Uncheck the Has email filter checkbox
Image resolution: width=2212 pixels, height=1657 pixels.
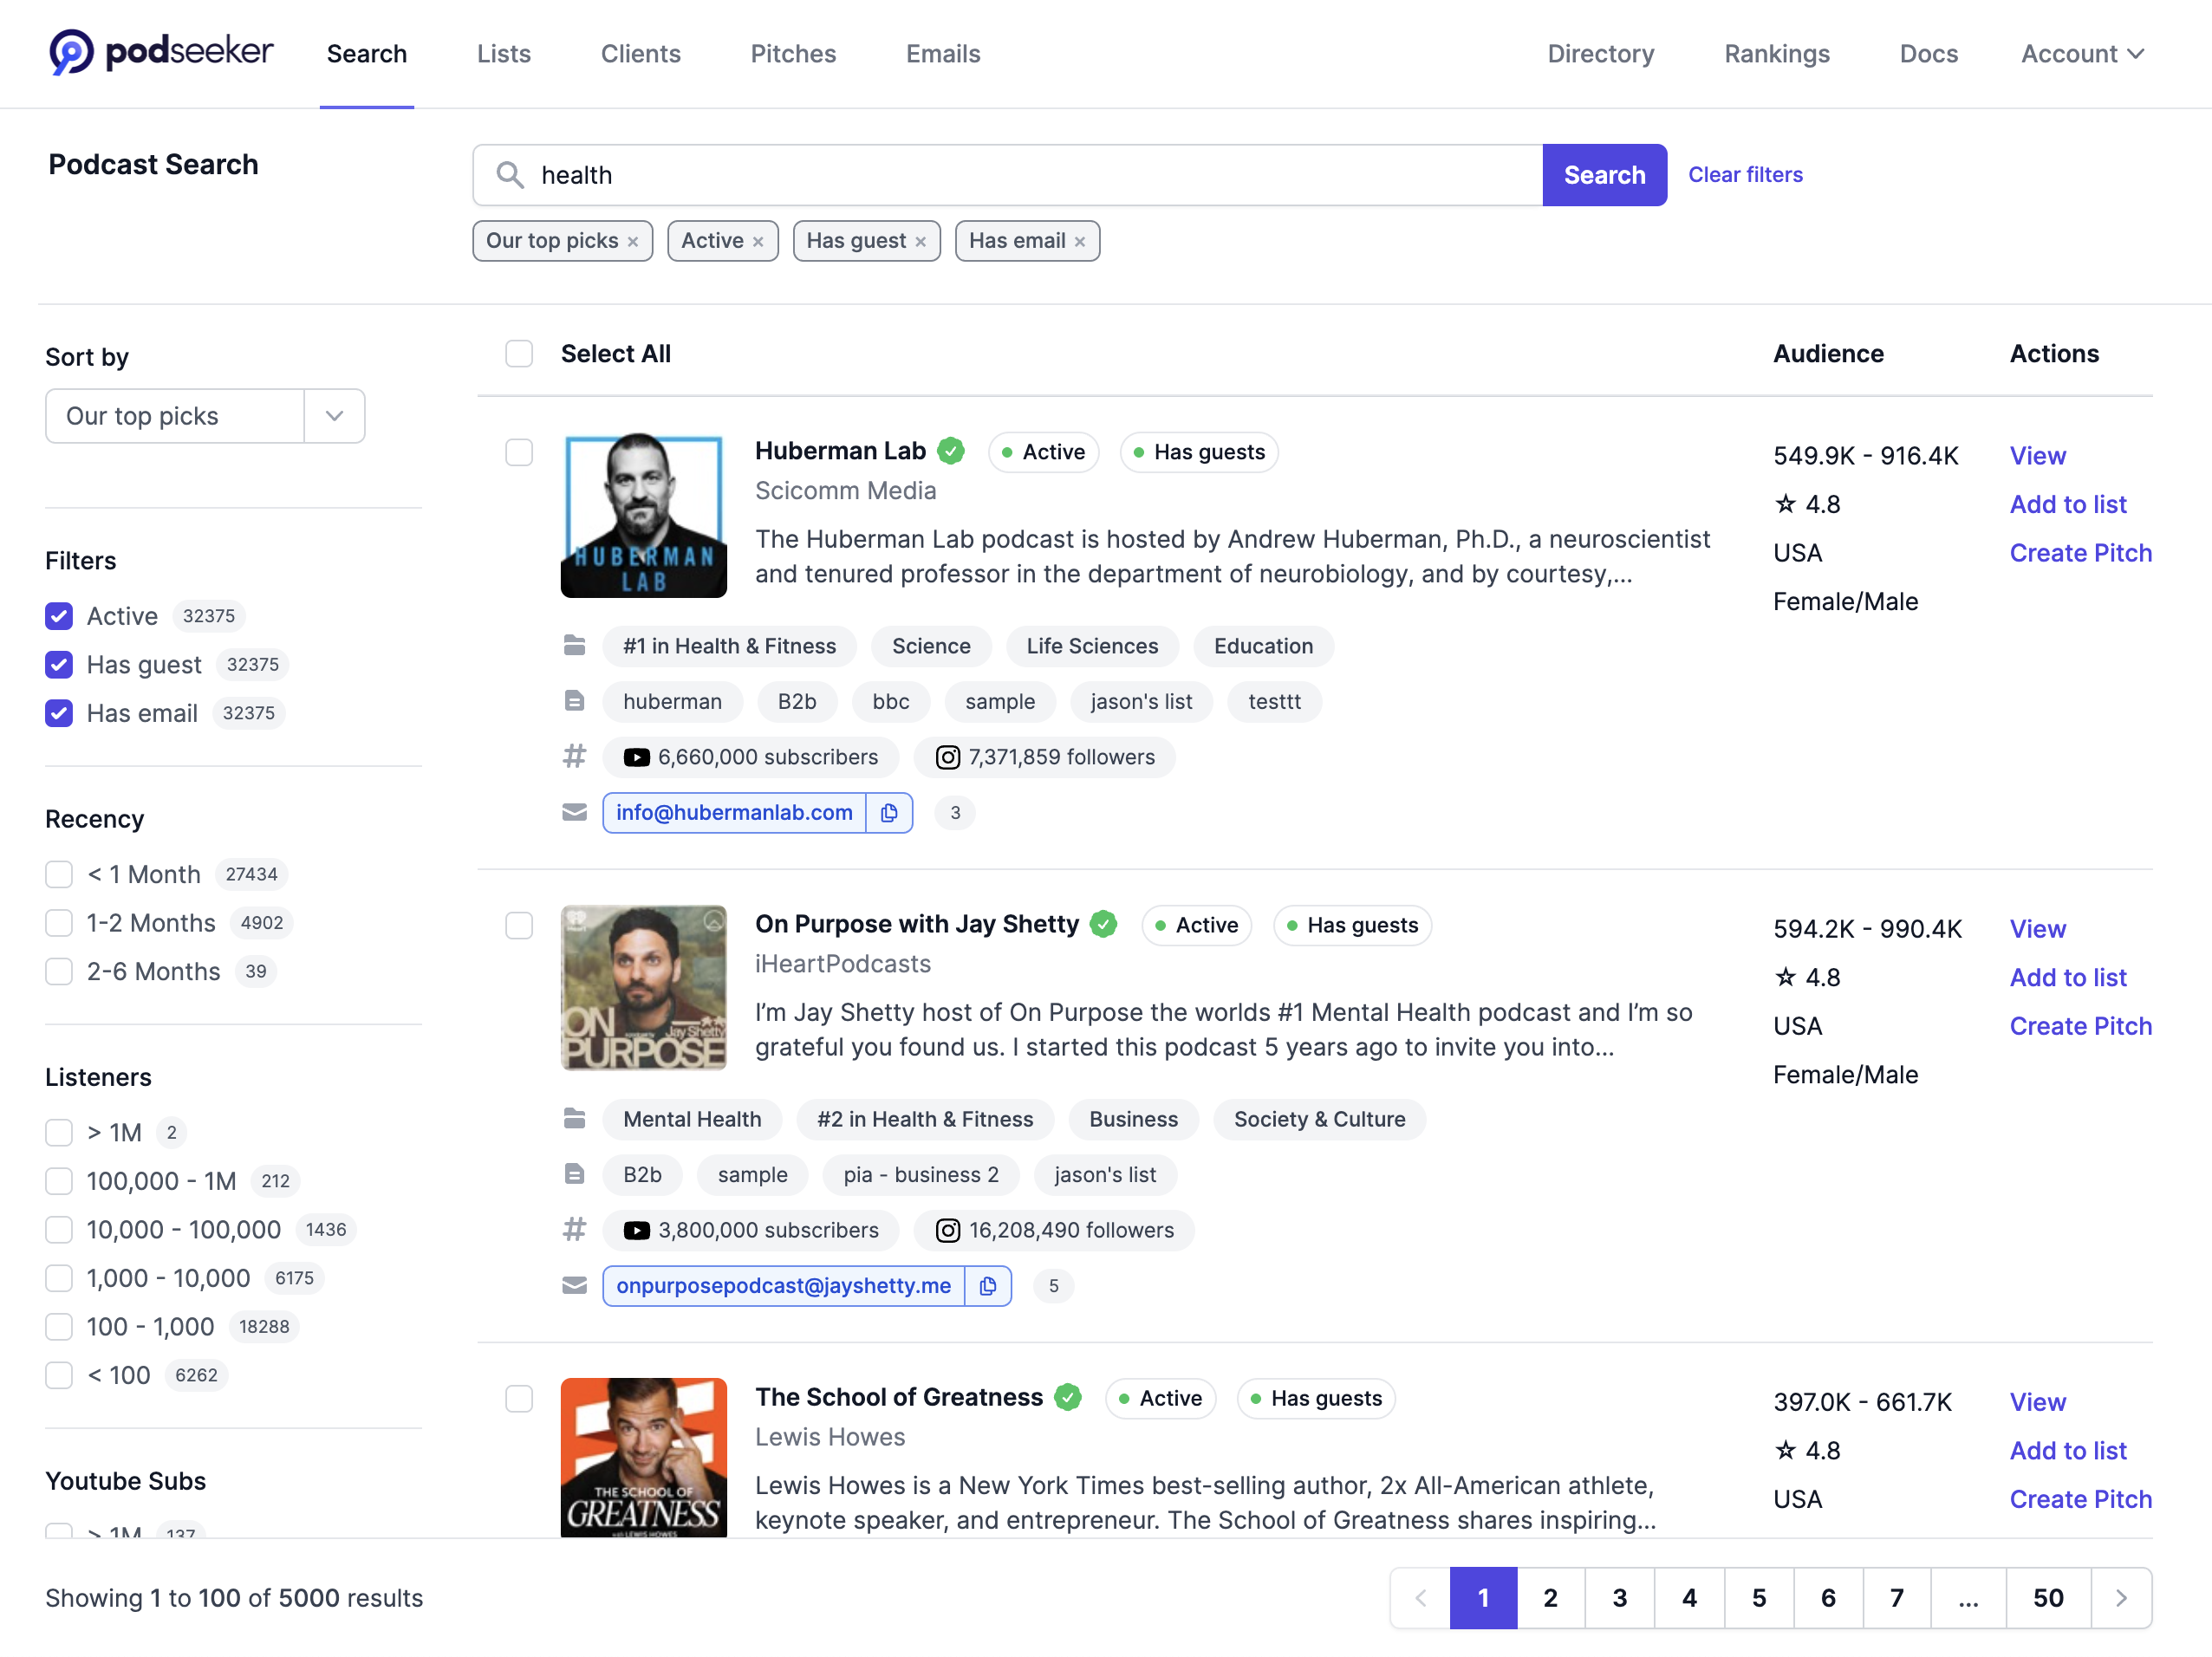(x=59, y=713)
